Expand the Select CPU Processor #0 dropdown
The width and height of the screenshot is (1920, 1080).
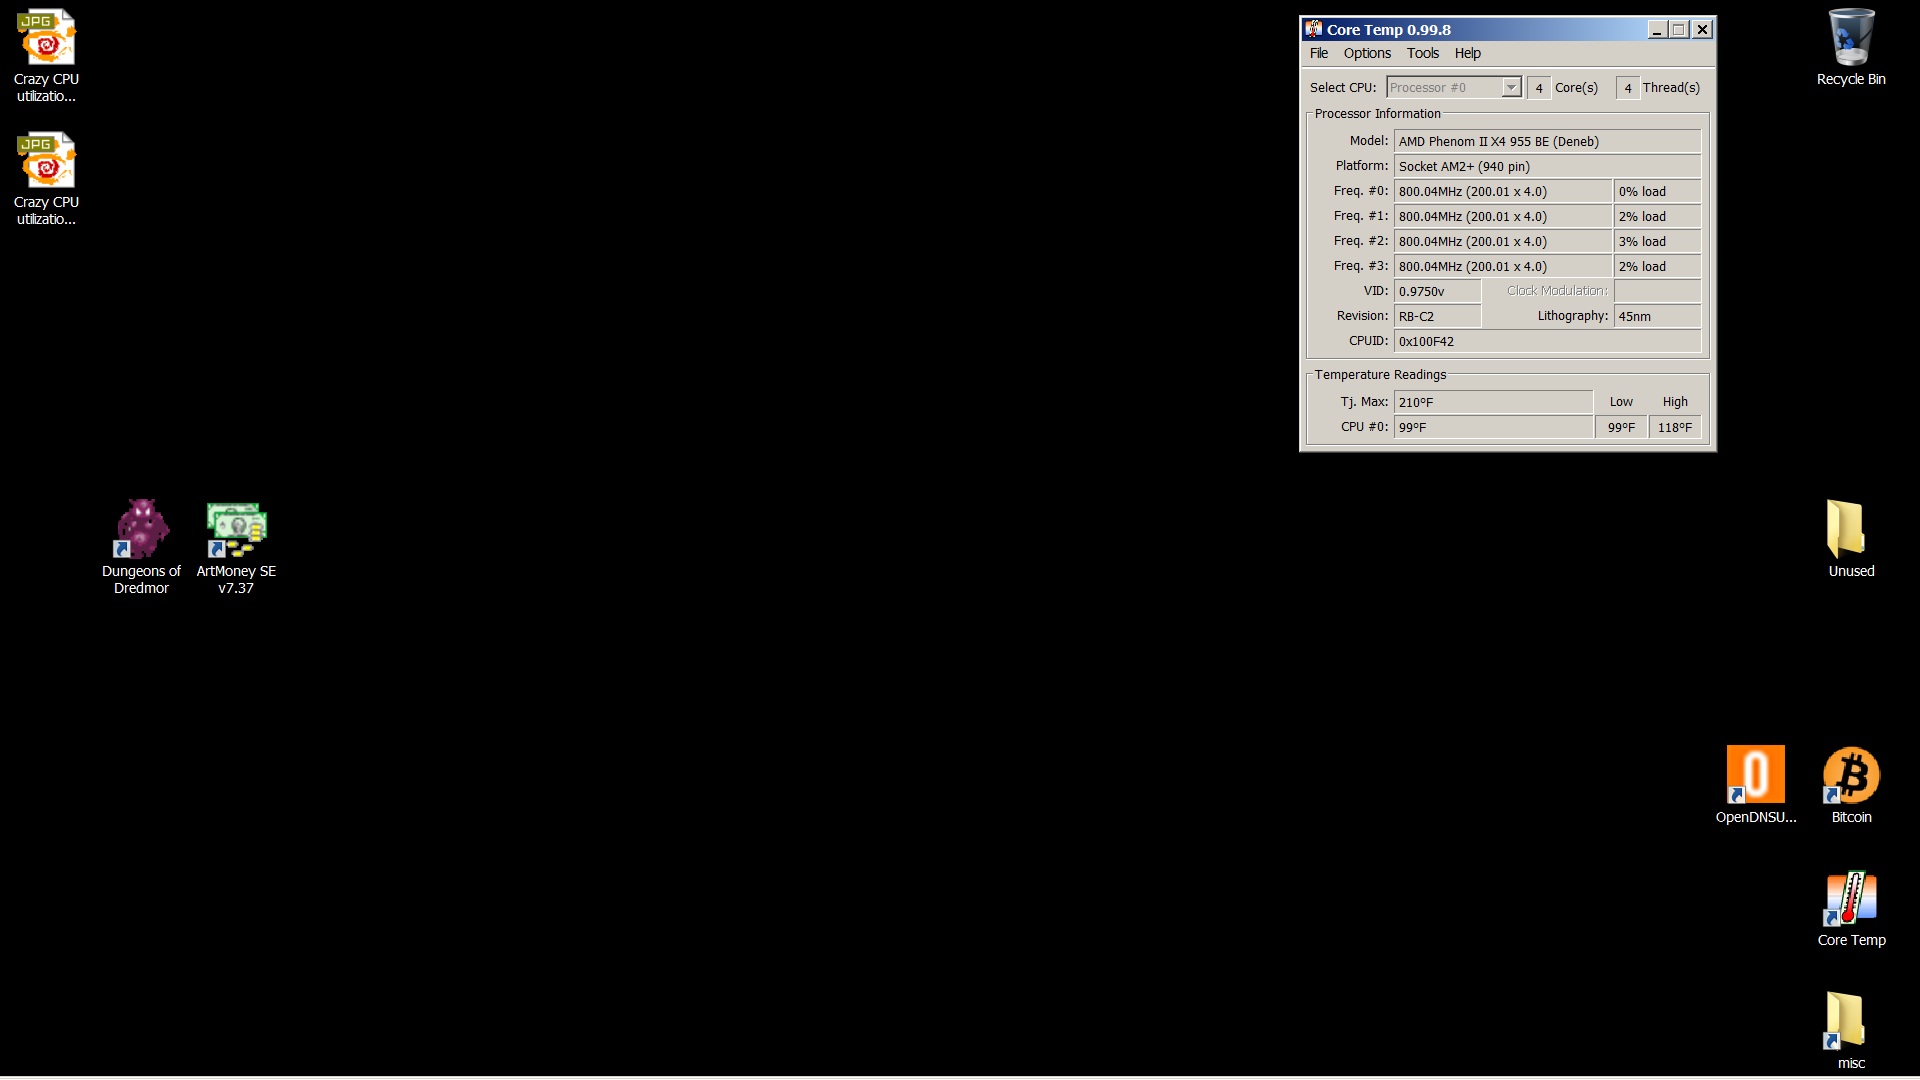click(1511, 88)
